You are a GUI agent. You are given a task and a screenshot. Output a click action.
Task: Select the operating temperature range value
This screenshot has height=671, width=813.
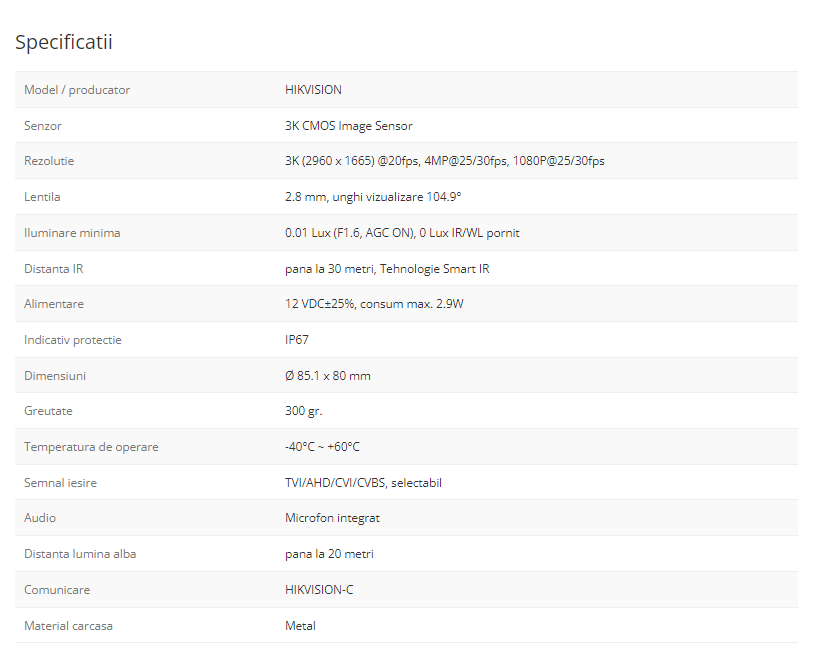[x=322, y=447]
